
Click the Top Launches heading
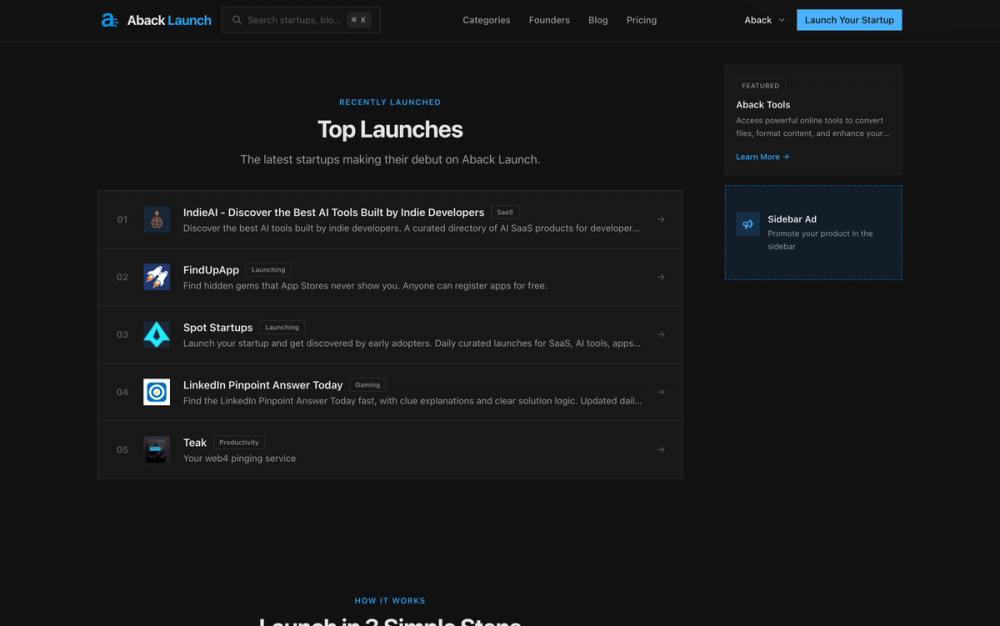click(x=390, y=129)
